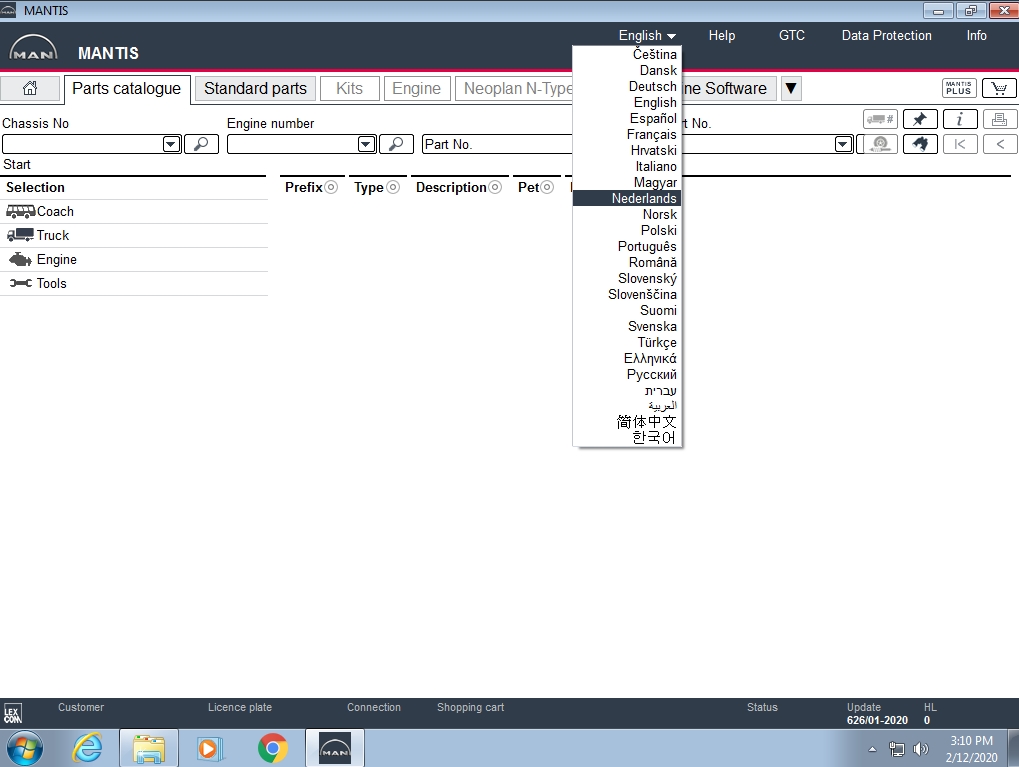Open Help in top bar
The height and width of the screenshot is (767, 1019).
coord(722,36)
